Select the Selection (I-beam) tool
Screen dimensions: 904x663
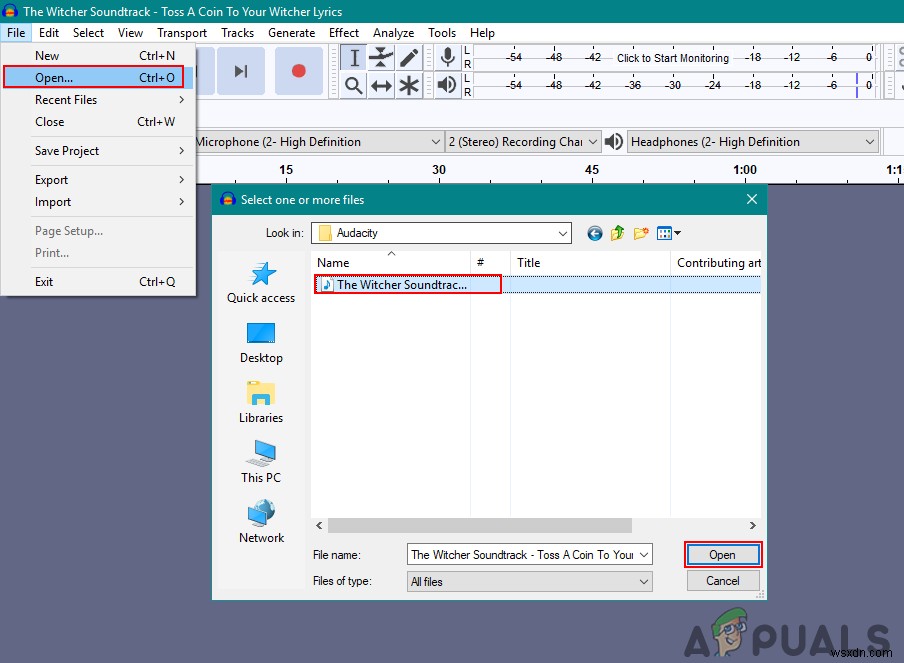[354, 58]
